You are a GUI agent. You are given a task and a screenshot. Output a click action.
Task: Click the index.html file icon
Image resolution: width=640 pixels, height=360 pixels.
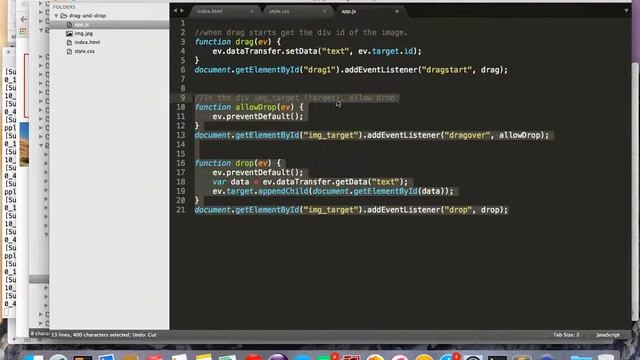(69, 42)
